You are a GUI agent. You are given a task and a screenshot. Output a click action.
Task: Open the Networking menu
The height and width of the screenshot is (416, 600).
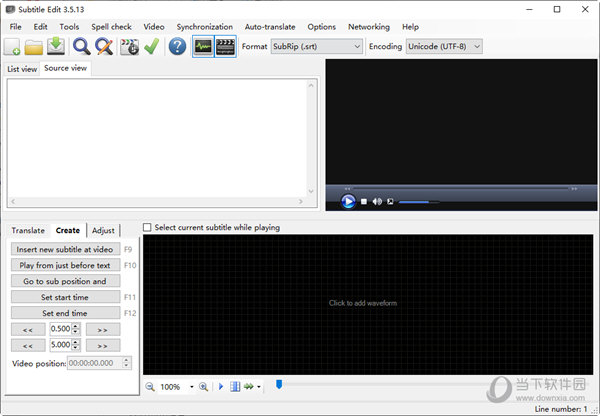click(x=369, y=27)
